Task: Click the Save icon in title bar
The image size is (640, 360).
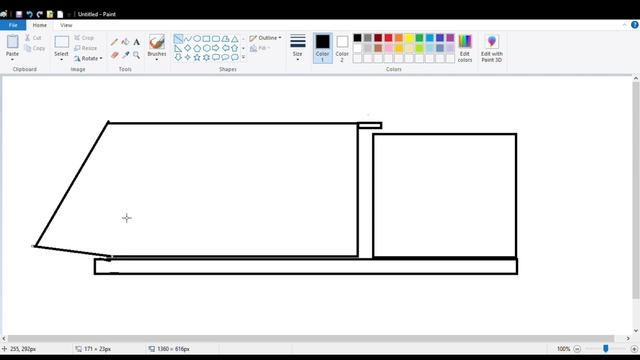Action: click(19, 14)
